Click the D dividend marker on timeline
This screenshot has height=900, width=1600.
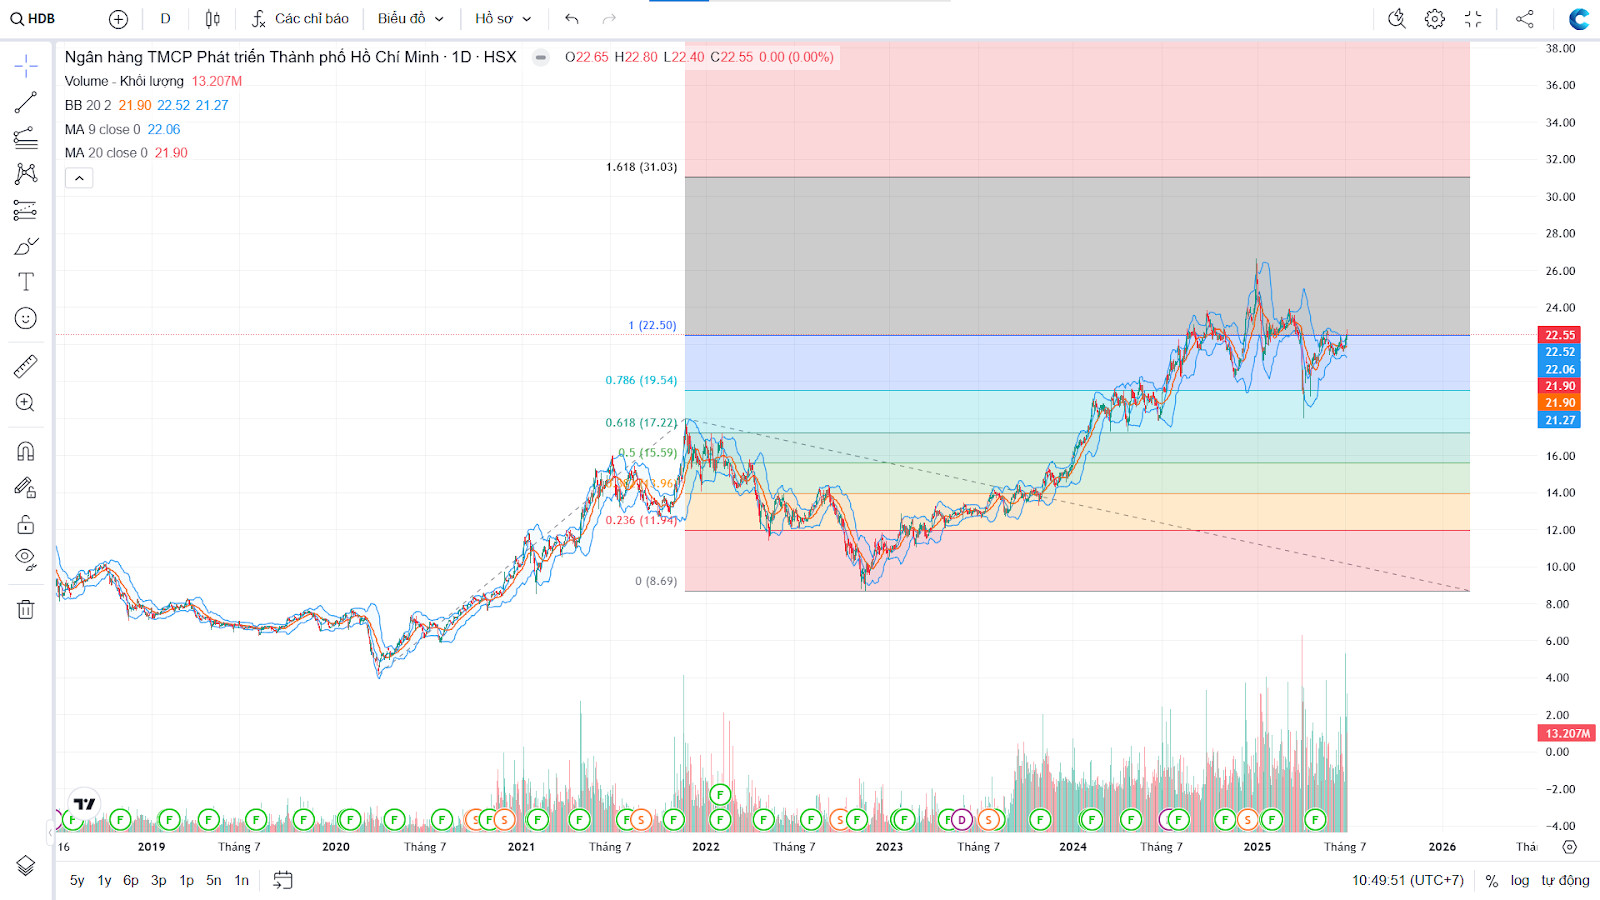(x=962, y=820)
